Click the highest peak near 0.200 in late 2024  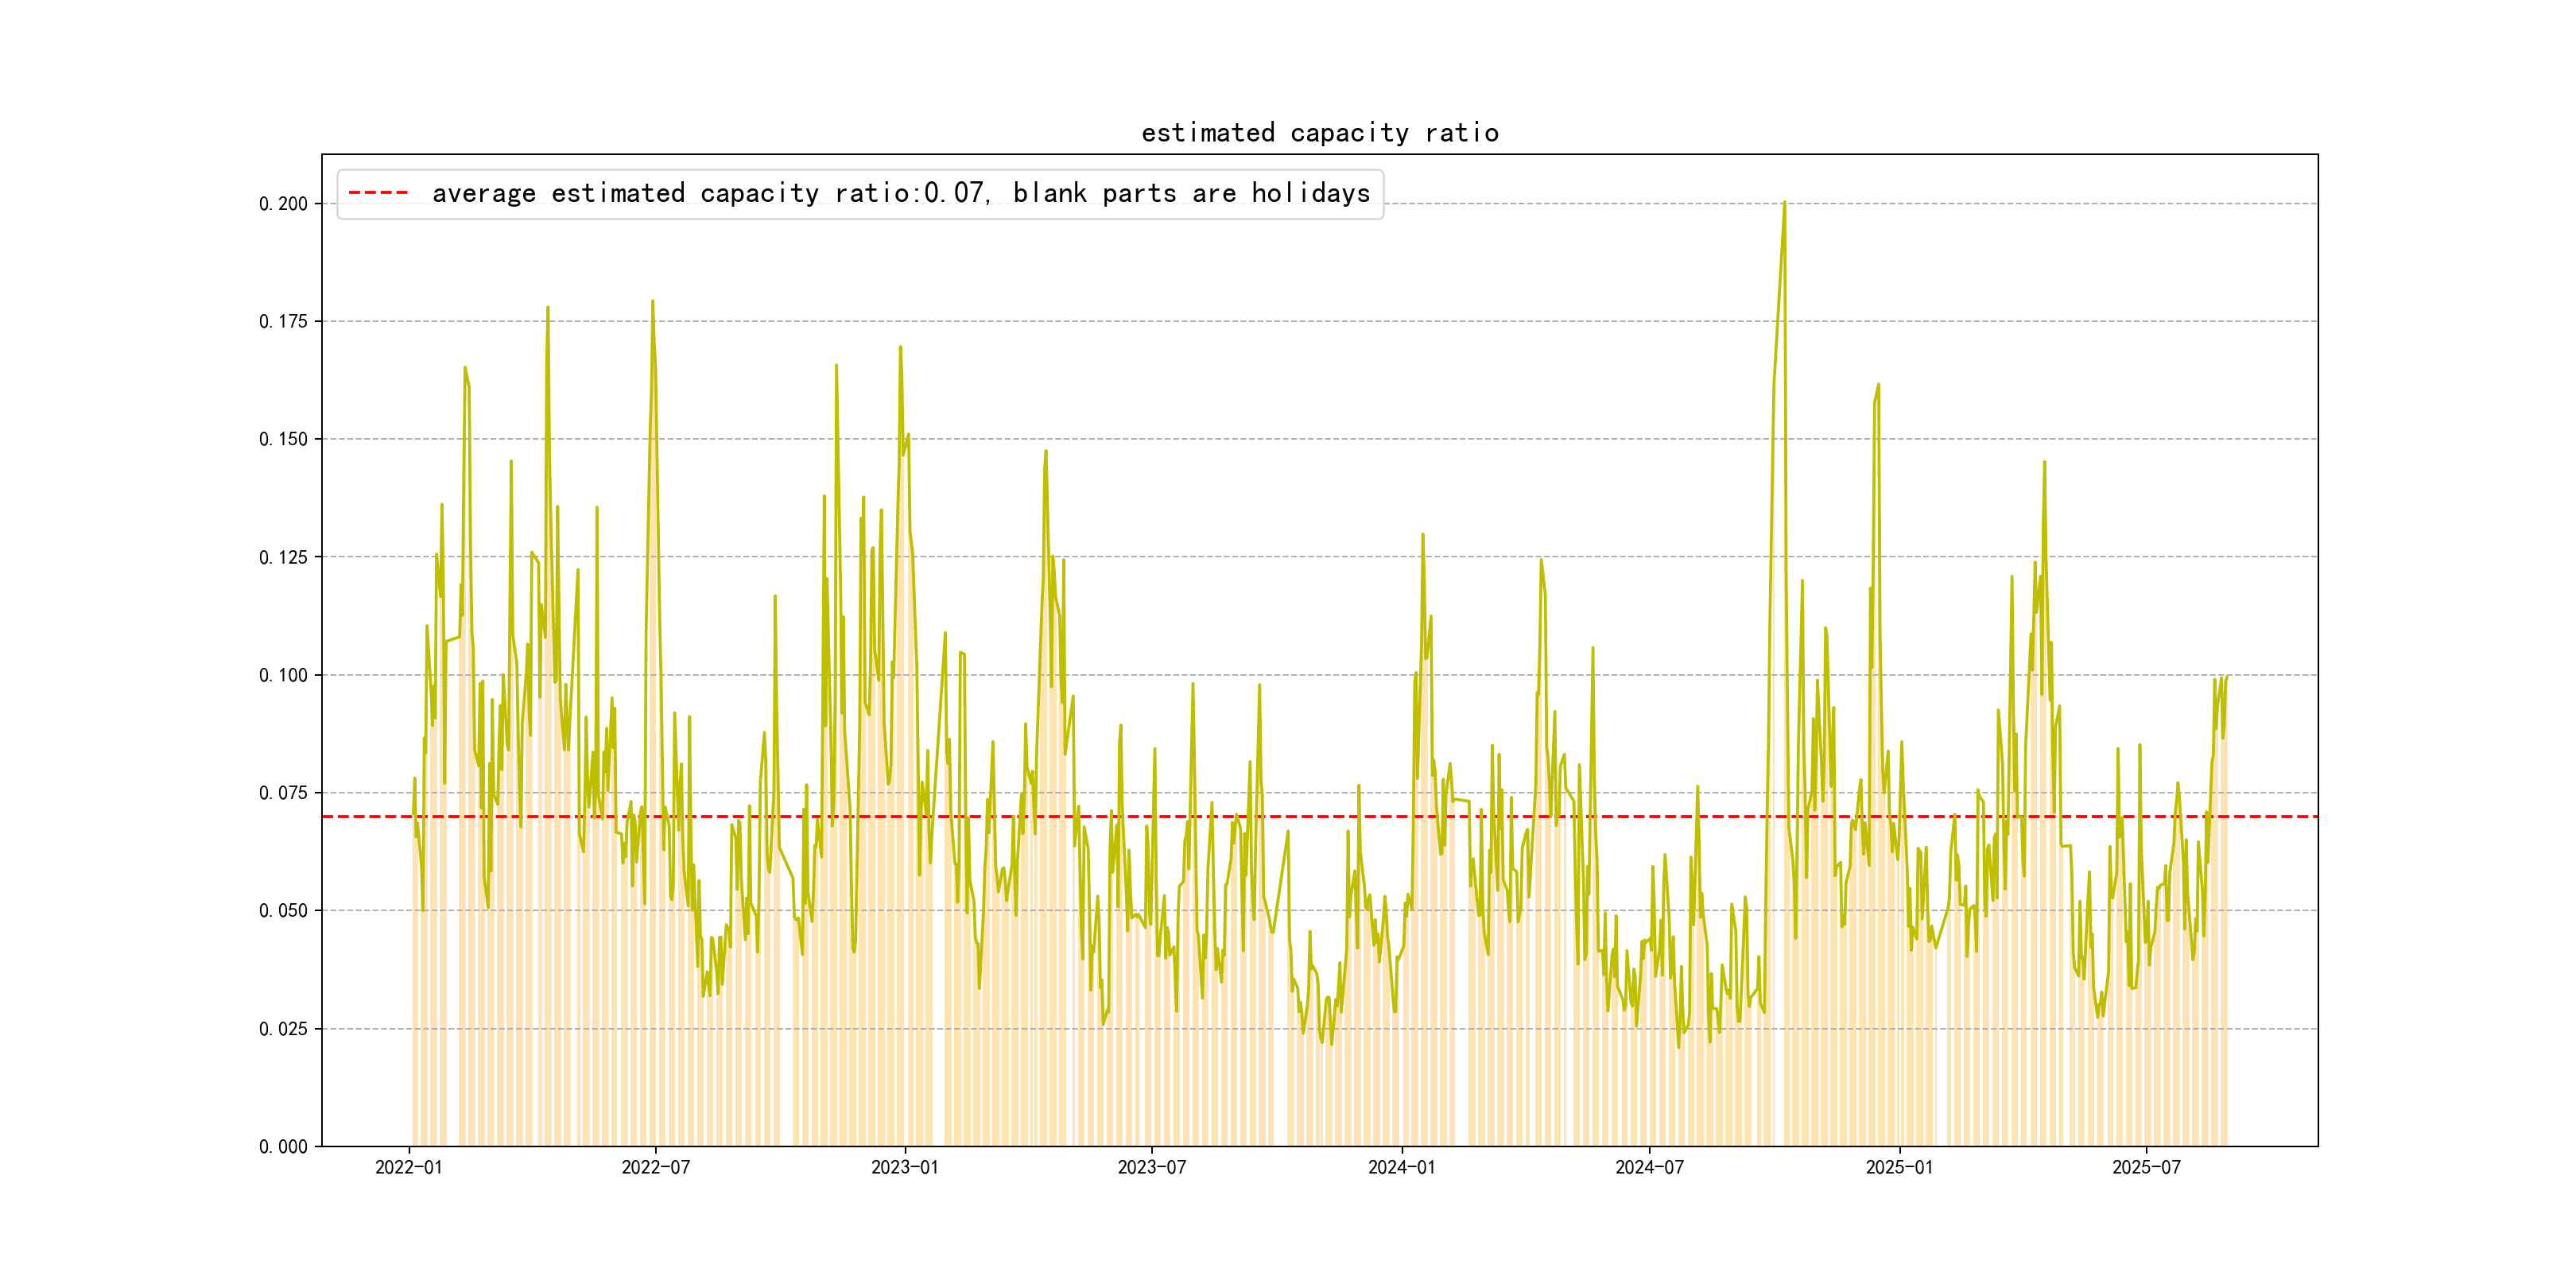point(1784,203)
